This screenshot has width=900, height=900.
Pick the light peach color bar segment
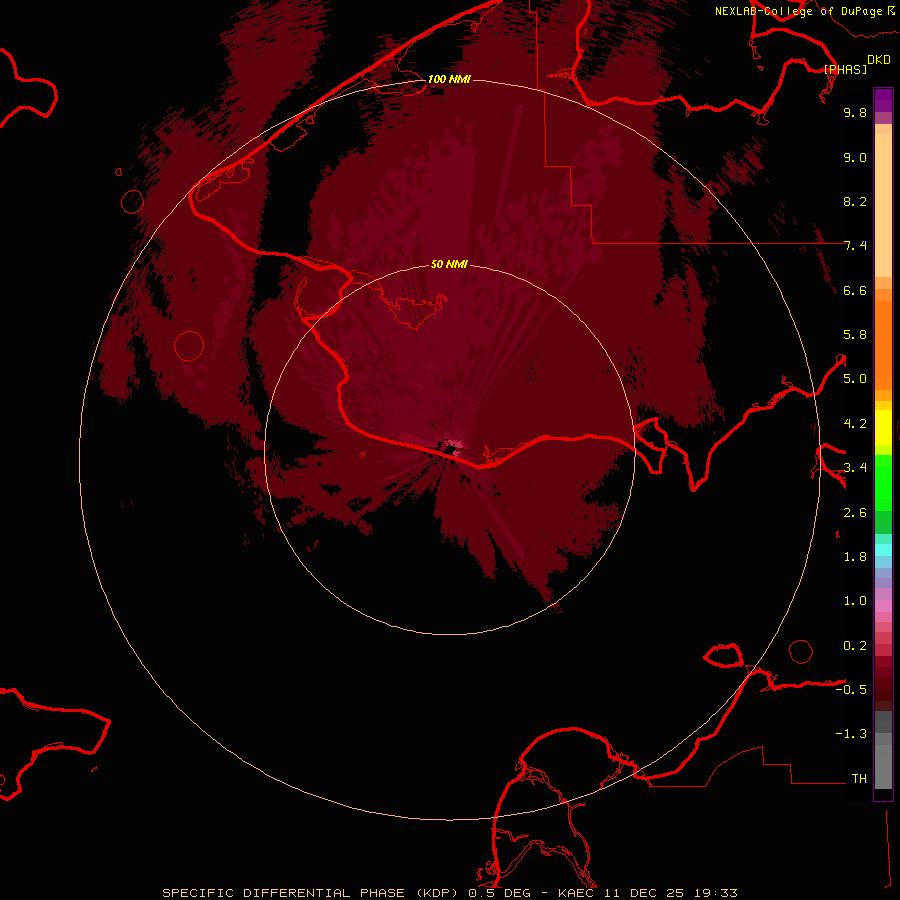tap(883, 205)
